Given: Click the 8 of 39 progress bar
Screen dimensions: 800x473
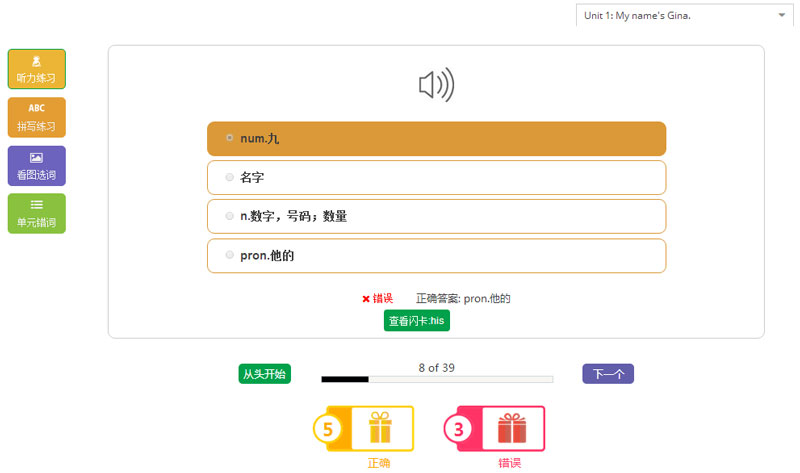Looking at the screenshot, I should (x=436, y=380).
